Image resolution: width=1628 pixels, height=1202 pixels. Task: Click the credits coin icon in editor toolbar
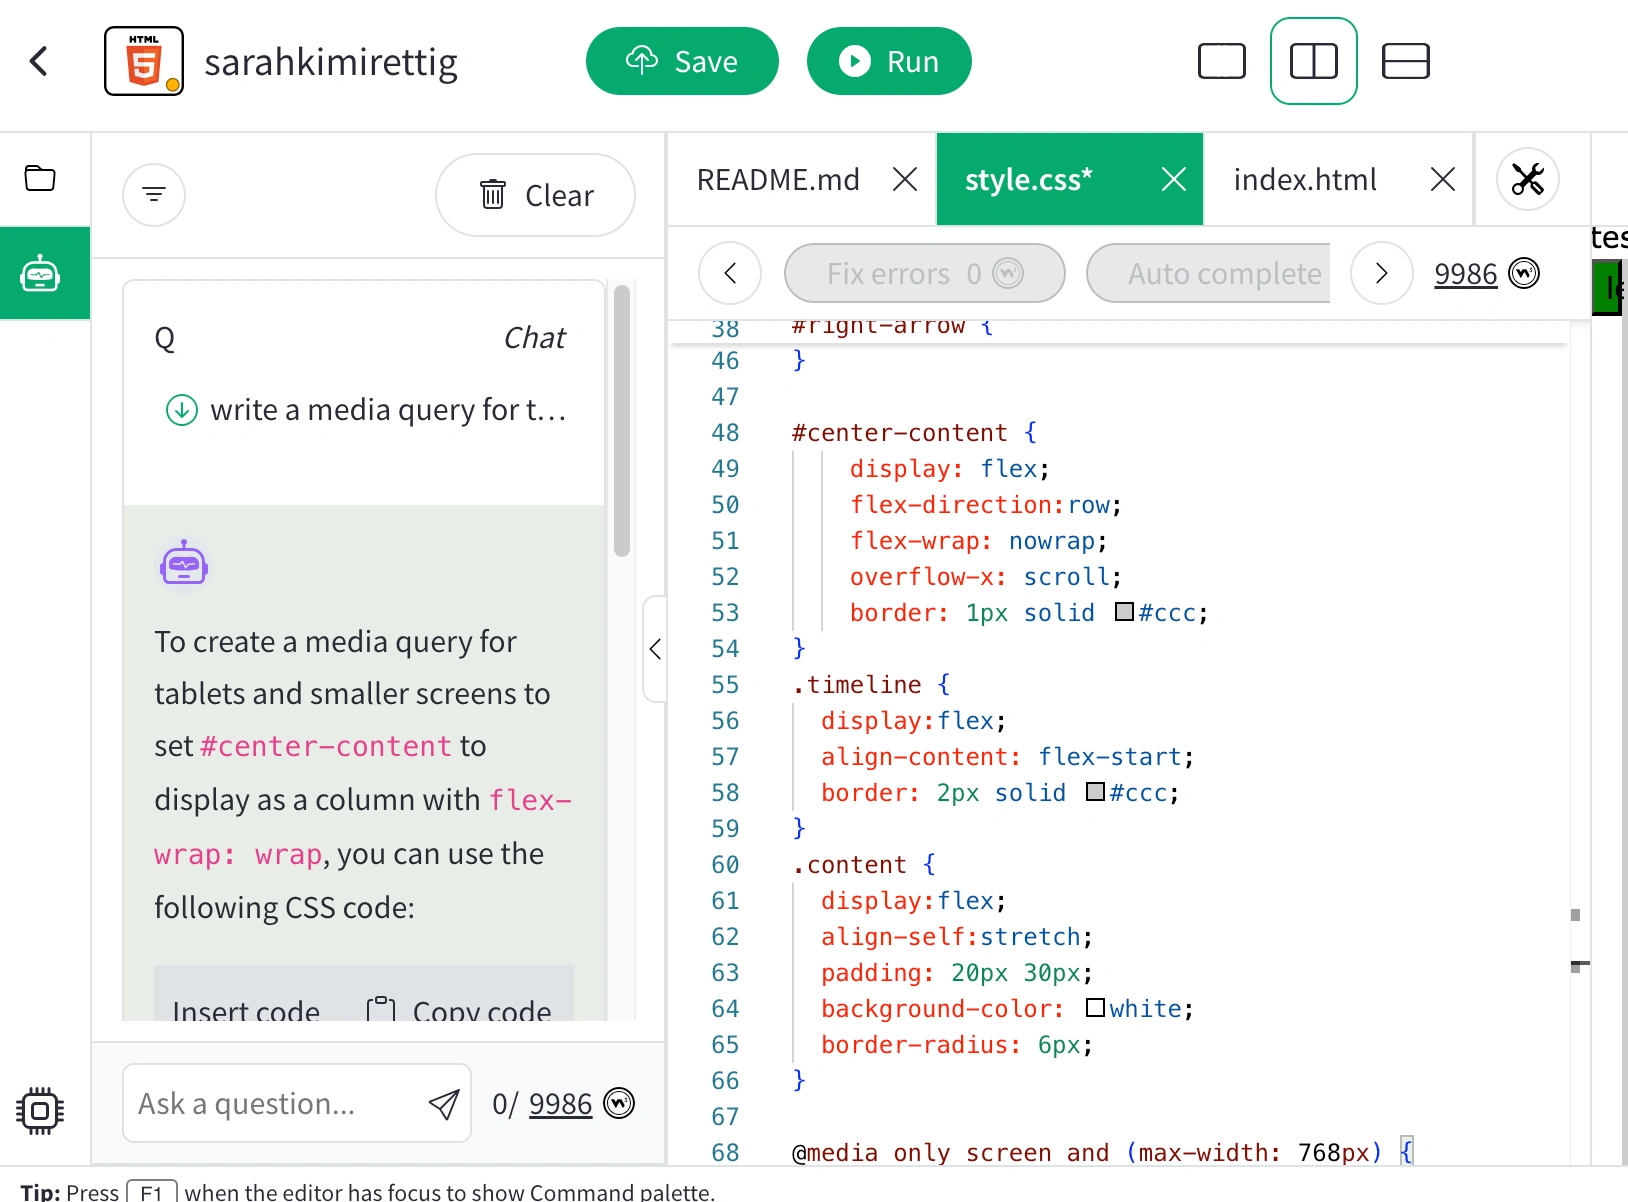1523,273
